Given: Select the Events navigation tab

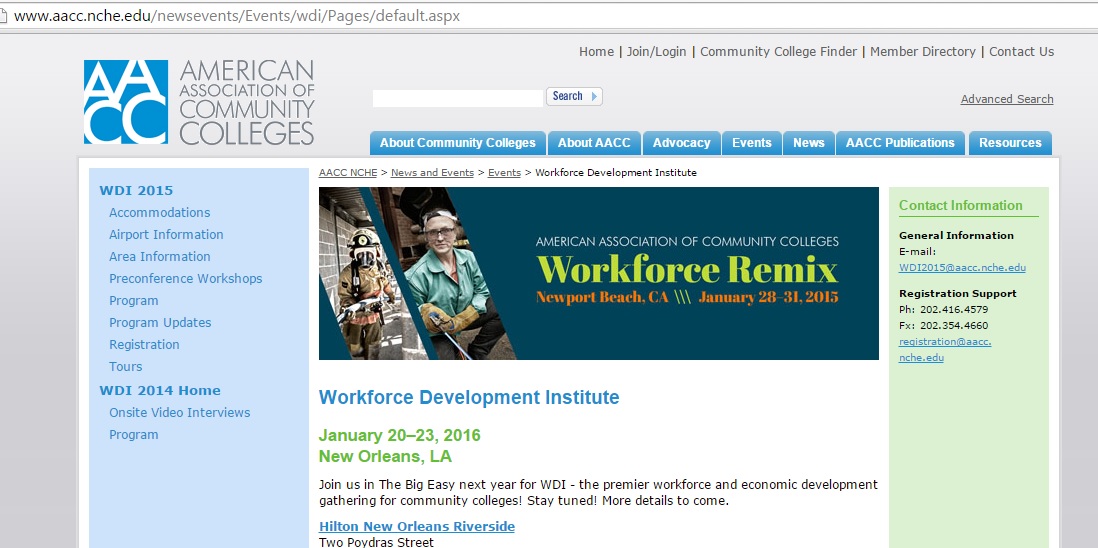Looking at the screenshot, I should tap(751, 143).
